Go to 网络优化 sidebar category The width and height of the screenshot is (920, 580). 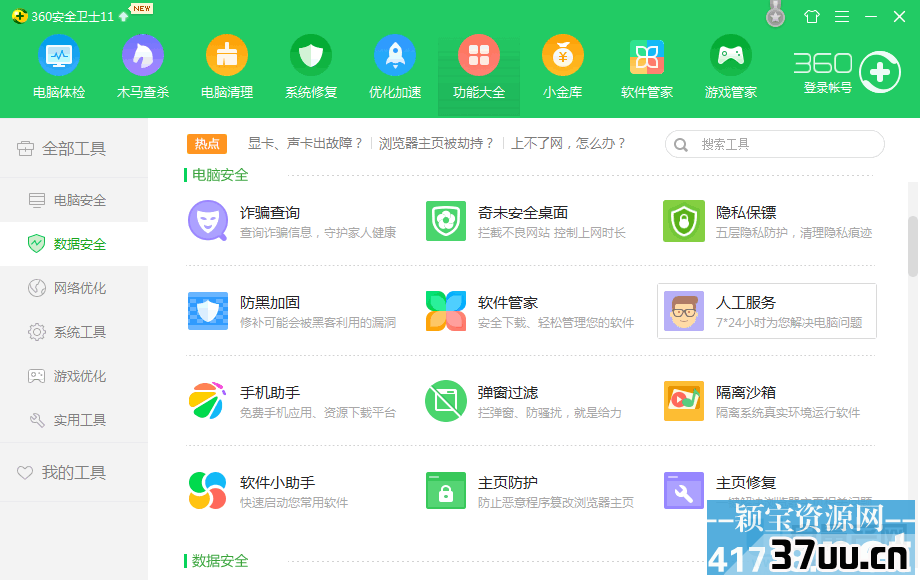(74, 288)
